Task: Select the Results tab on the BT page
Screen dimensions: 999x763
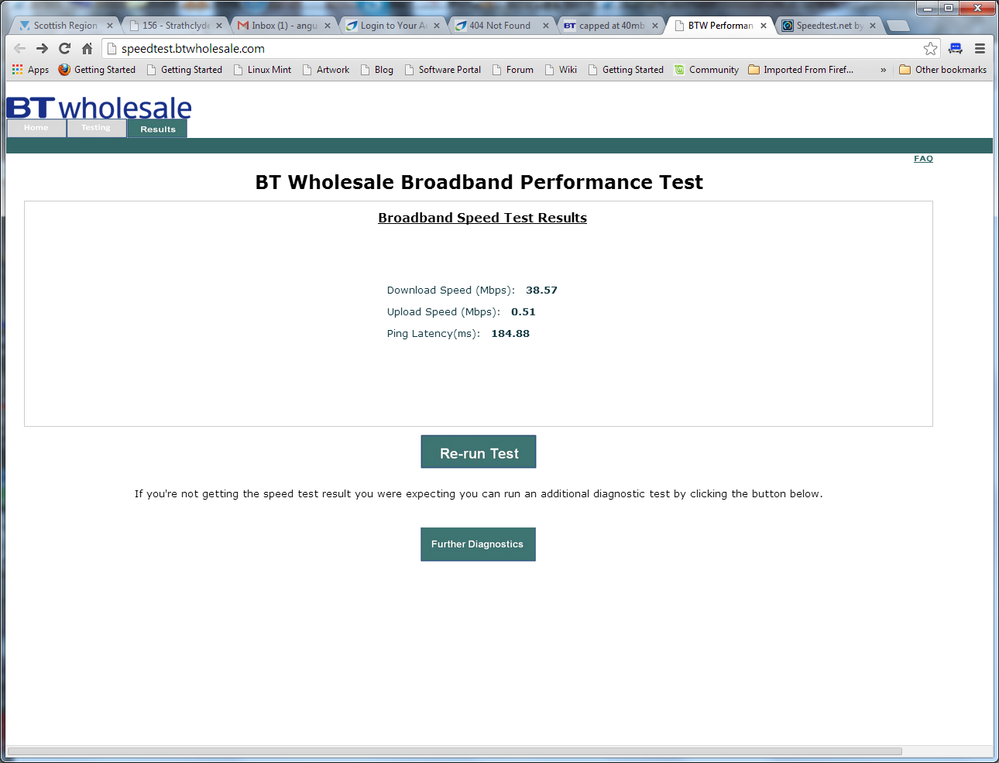Action: click(x=156, y=129)
